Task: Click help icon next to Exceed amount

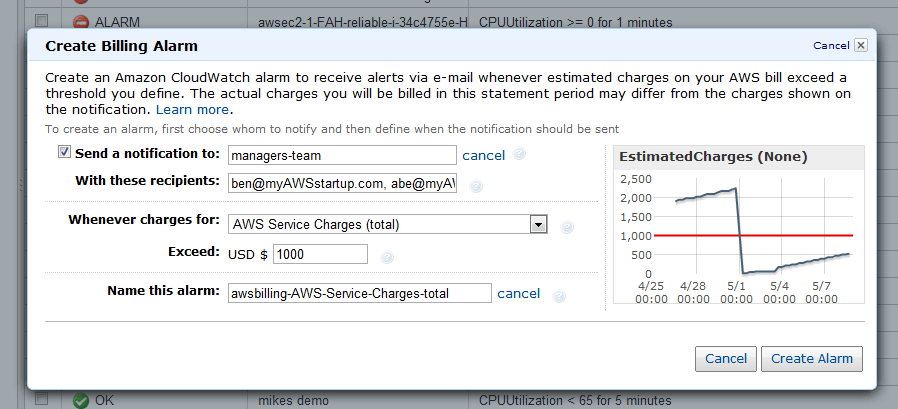Action: pos(387,257)
